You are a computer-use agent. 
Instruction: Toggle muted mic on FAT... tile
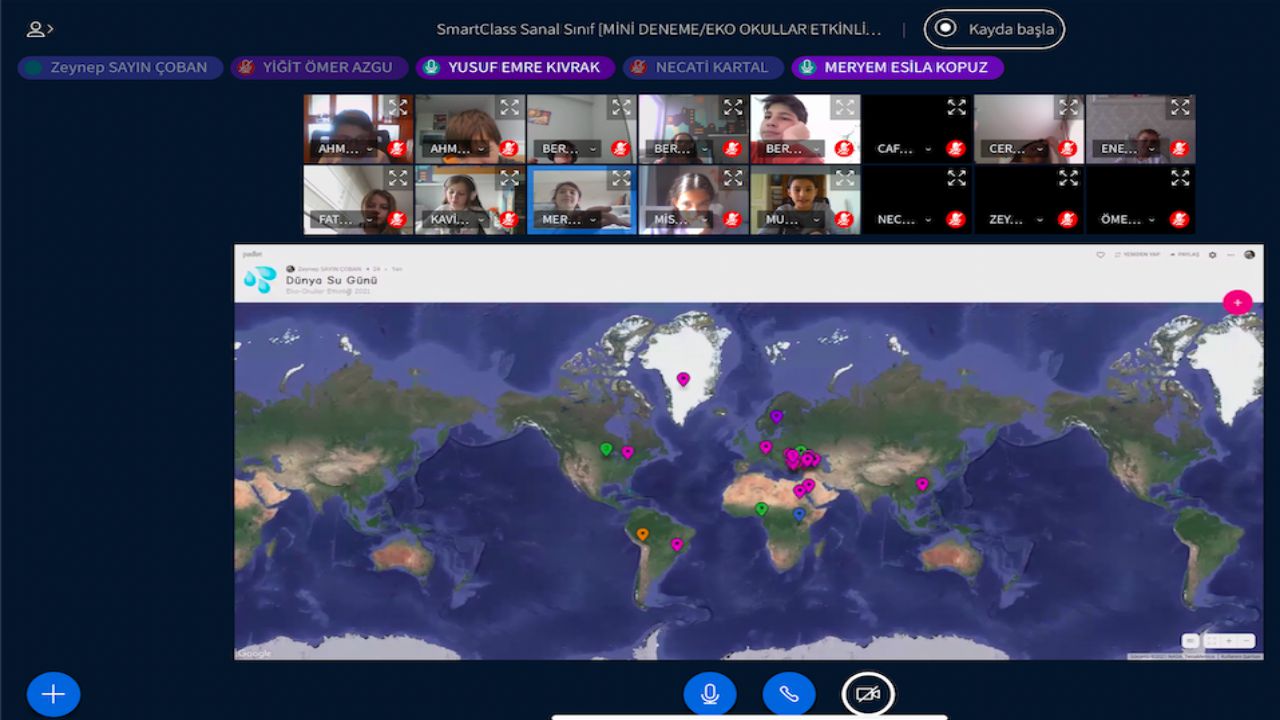click(396, 219)
